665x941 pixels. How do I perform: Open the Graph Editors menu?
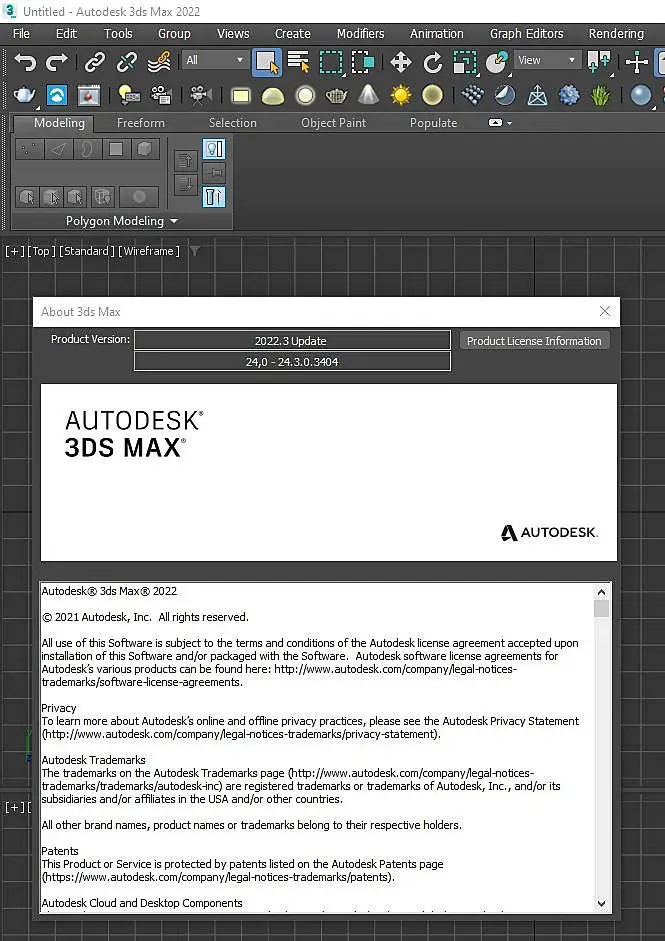click(x=526, y=34)
